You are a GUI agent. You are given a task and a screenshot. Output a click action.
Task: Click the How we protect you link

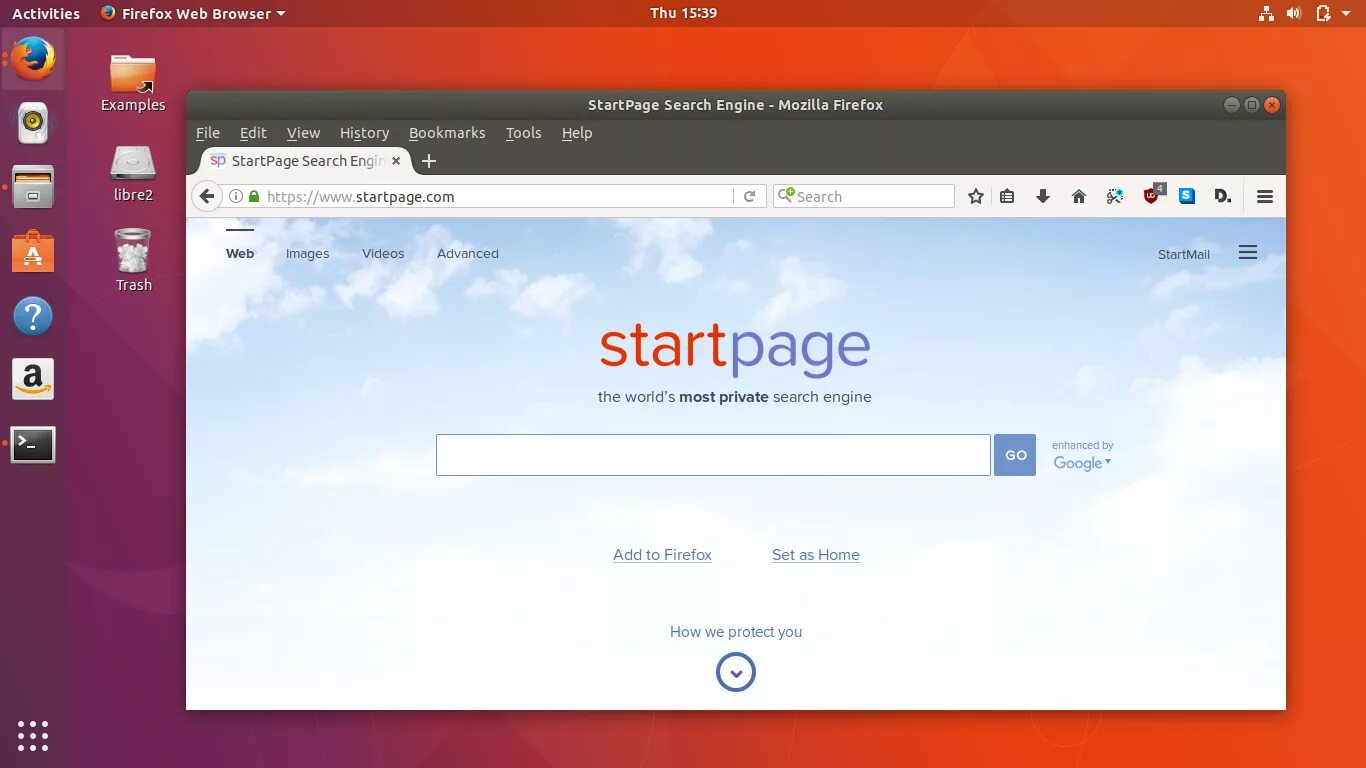[x=736, y=632]
